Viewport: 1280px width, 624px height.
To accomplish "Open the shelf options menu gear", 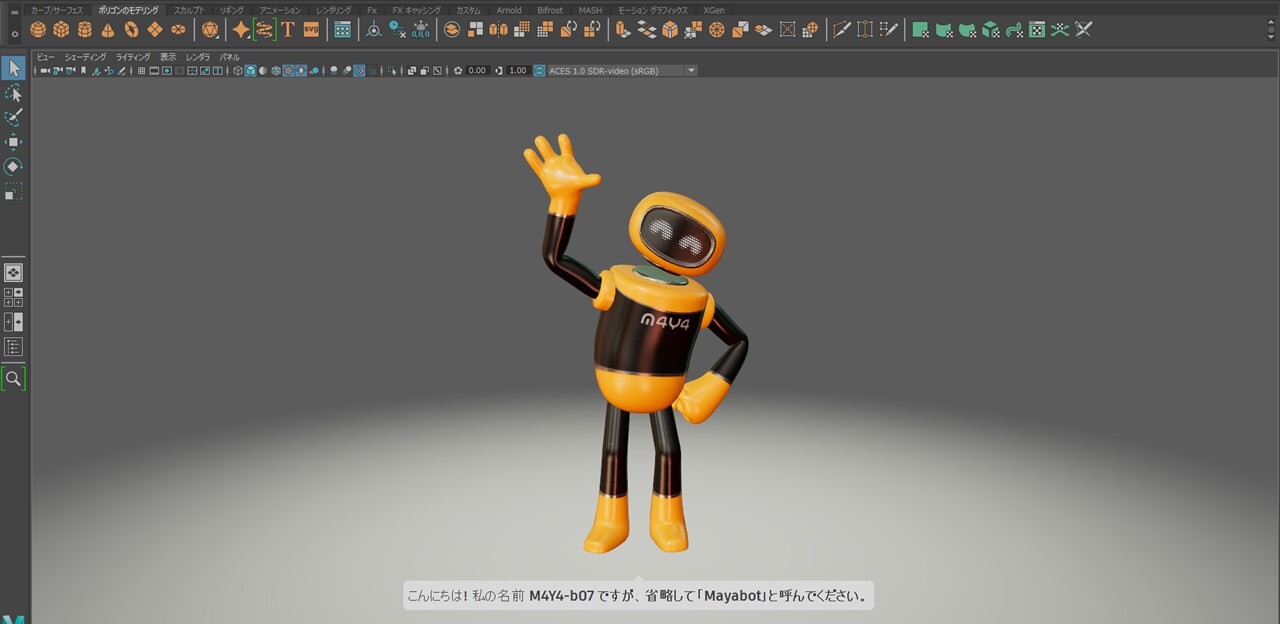I will point(14,33).
